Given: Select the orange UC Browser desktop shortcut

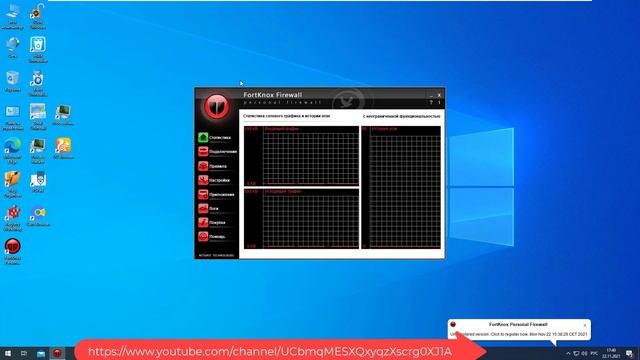Looking at the screenshot, I should [x=63, y=148].
